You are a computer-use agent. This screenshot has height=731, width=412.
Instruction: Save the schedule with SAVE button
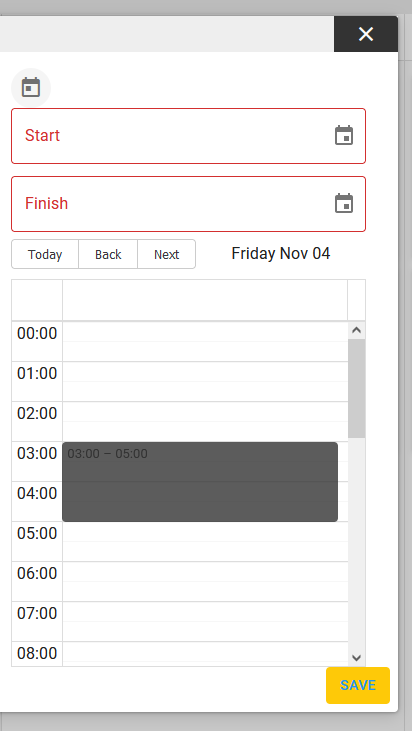pos(358,685)
